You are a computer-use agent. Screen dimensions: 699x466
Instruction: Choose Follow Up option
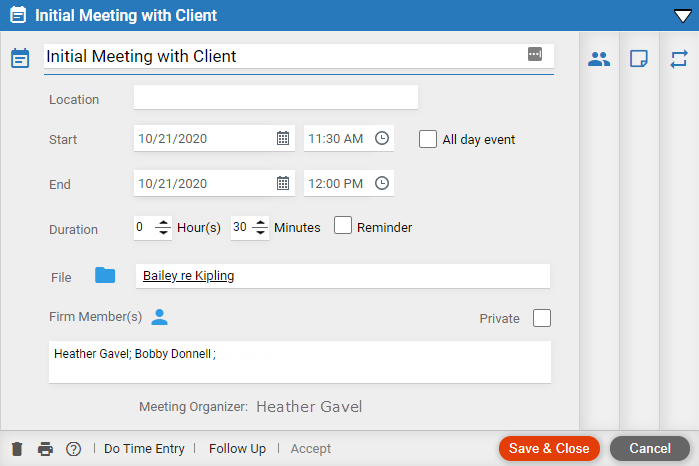[237, 449]
